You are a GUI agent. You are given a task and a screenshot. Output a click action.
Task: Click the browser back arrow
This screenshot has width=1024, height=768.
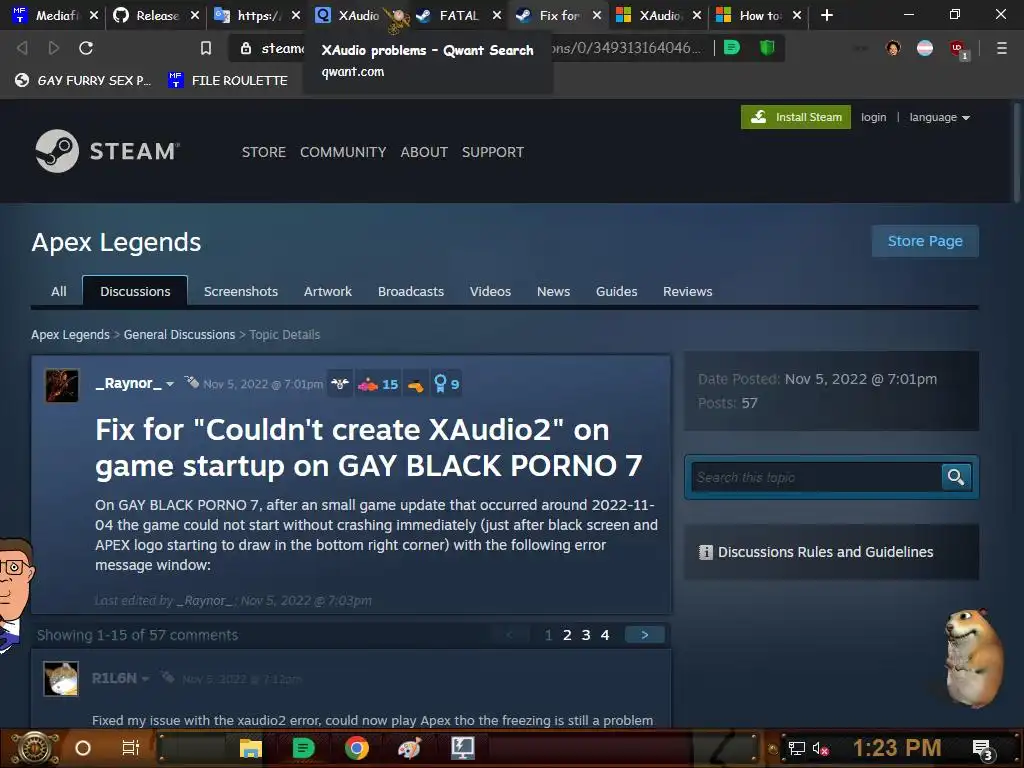coord(22,48)
